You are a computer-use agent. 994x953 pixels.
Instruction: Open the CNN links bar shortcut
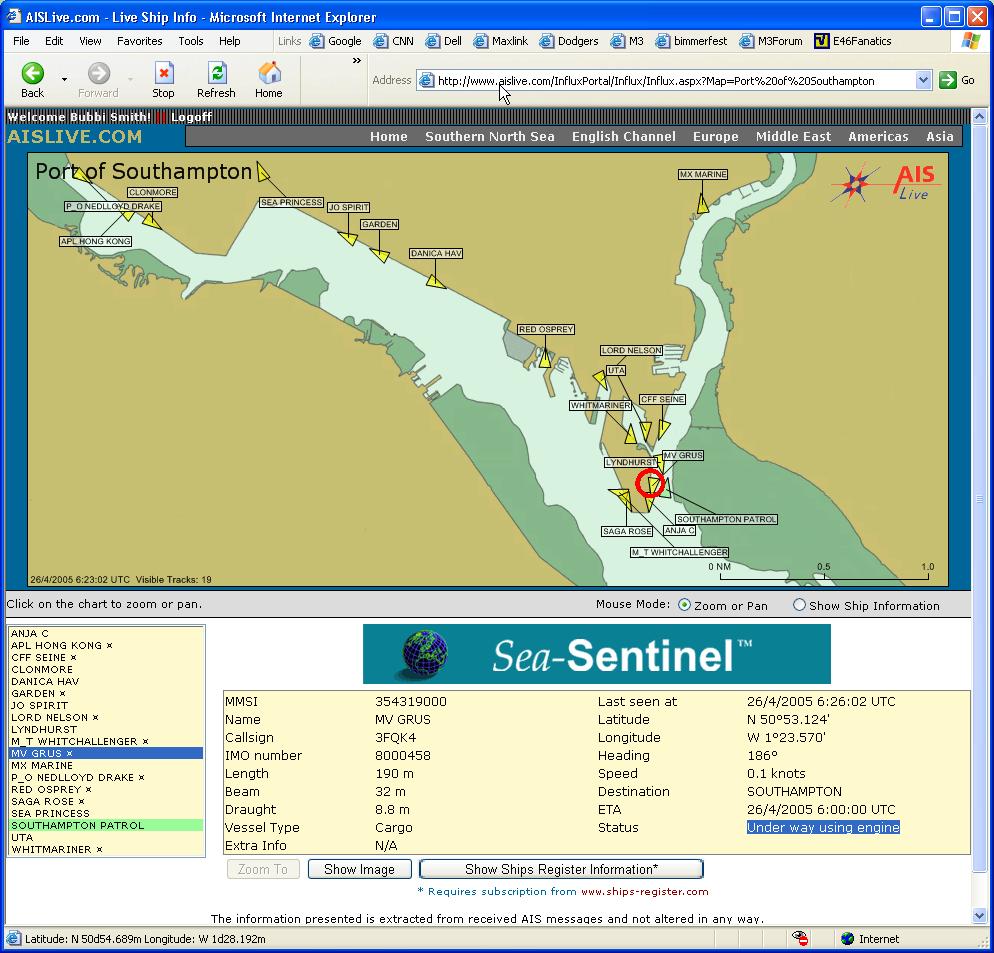pos(394,41)
